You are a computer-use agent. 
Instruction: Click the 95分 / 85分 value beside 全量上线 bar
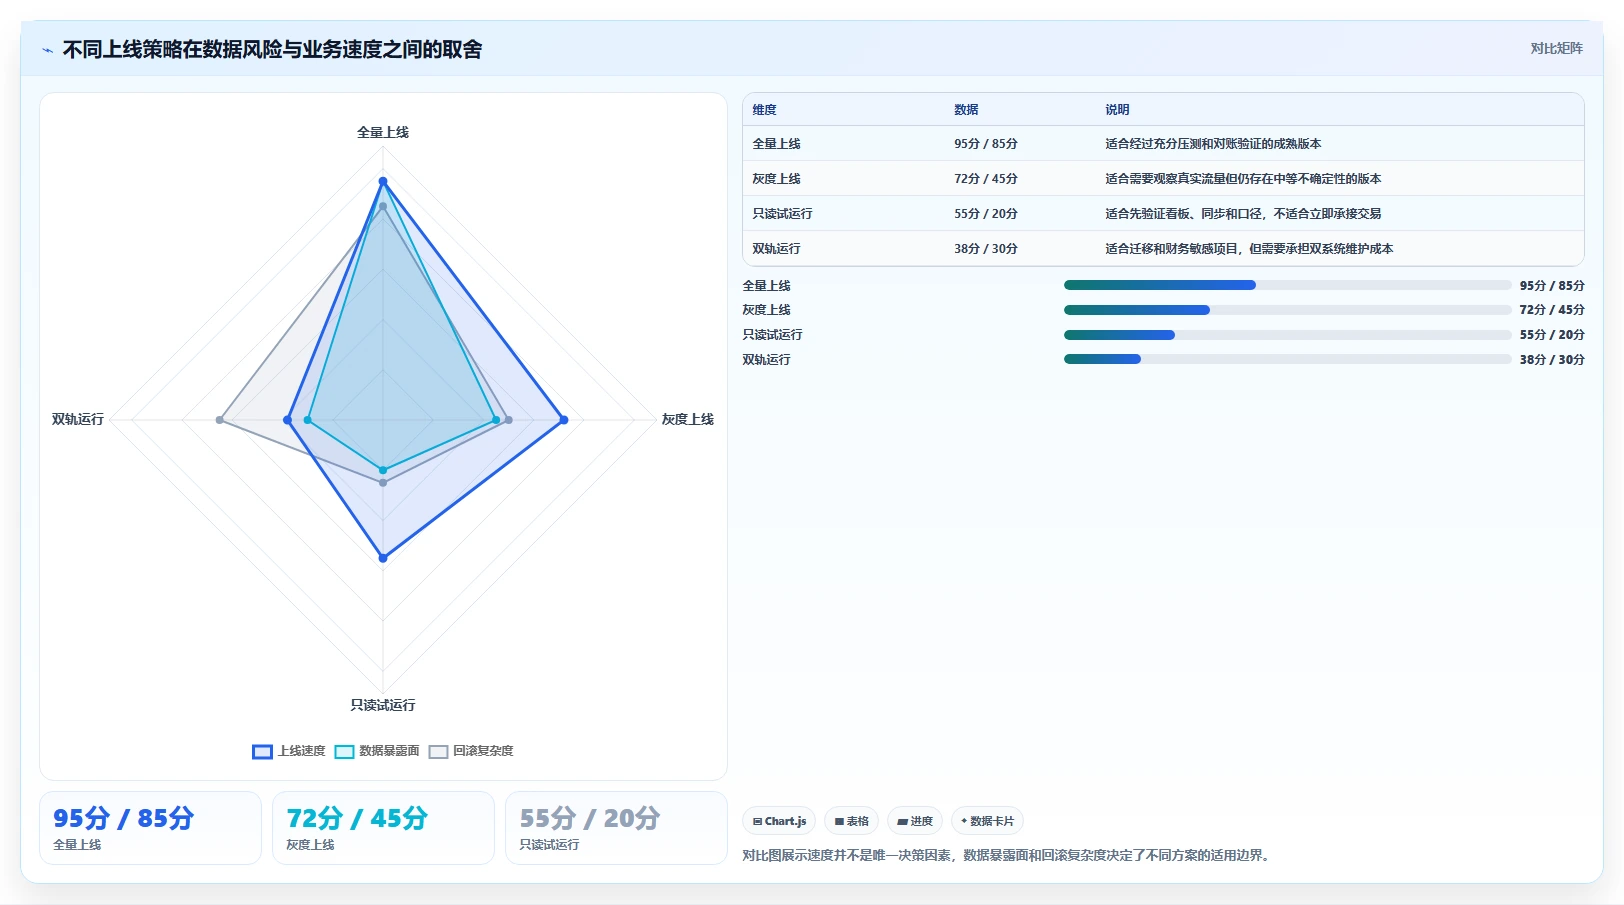point(1552,286)
